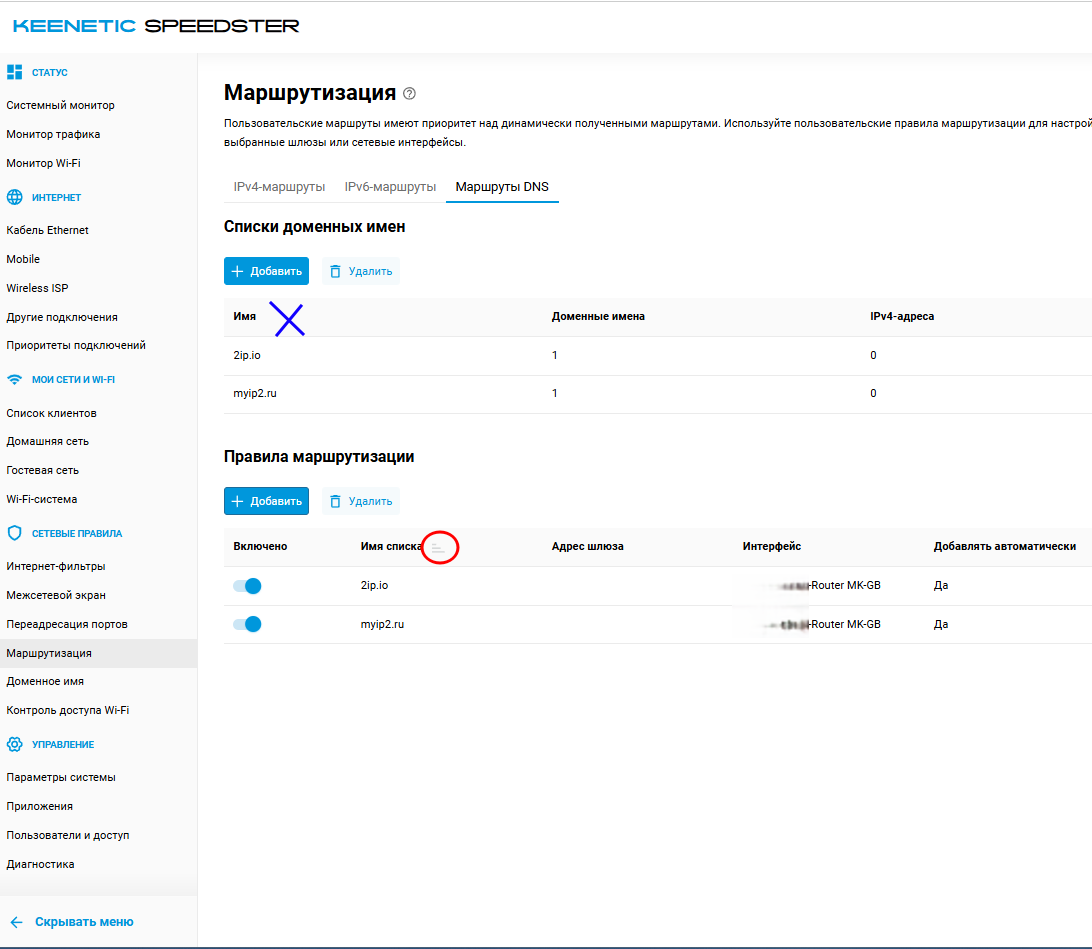Image resolution: width=1092 pixels, height=949 pixels.
Task: Click the sort icon beside Имя списка
Action: 438,547
